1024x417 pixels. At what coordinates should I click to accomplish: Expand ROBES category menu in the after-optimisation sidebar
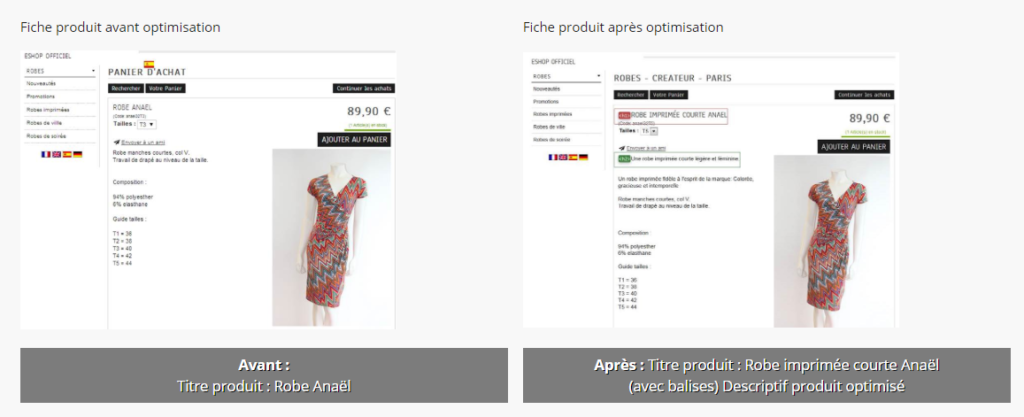(x=566, y=76)
